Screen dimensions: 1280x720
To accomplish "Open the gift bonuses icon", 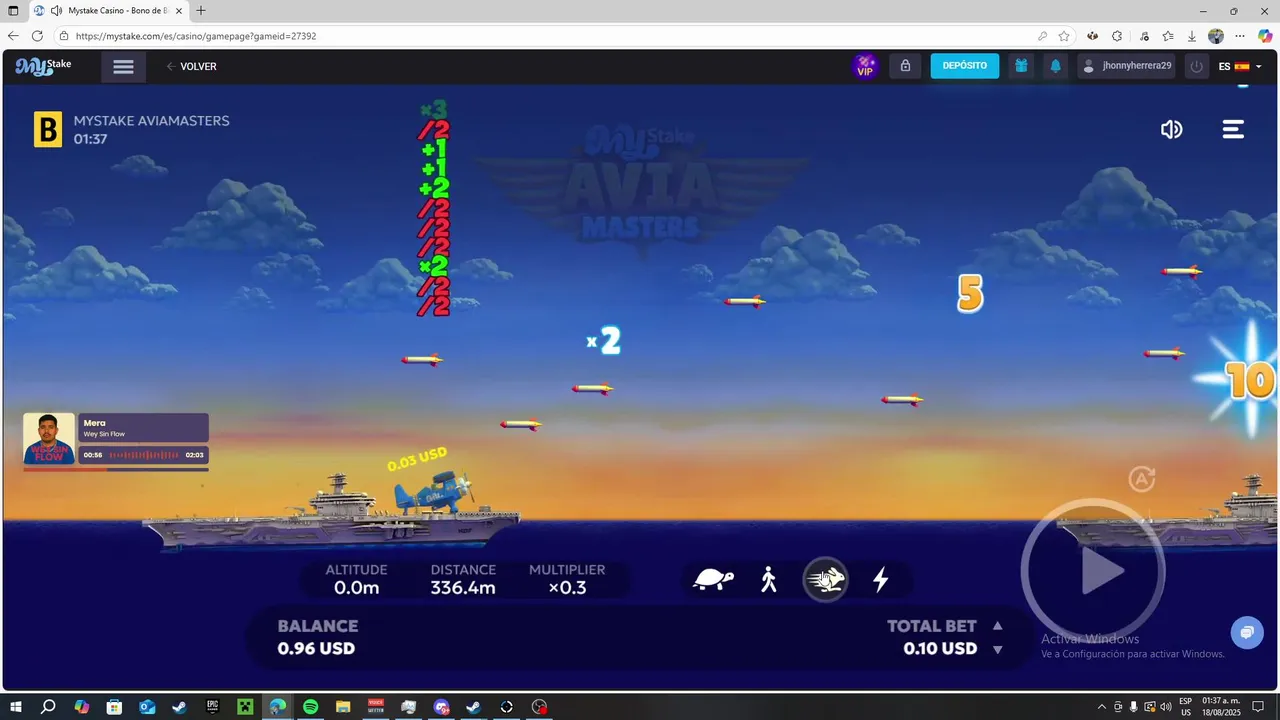I will click(1021, 66).
